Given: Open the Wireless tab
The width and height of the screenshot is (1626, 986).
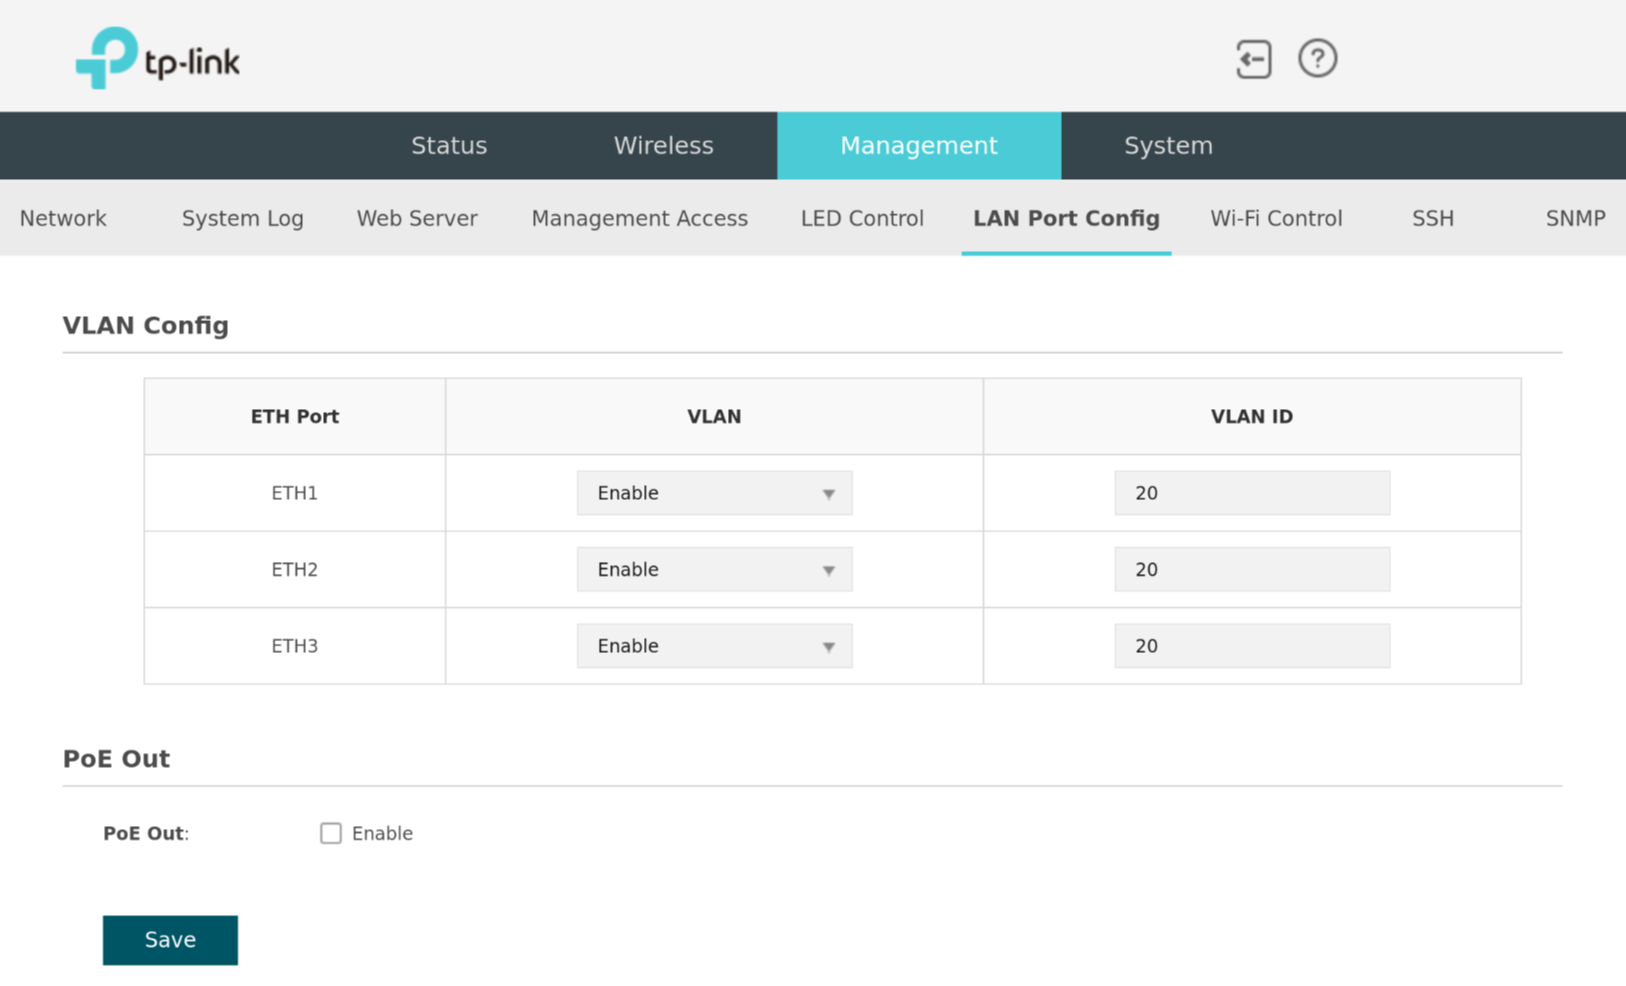Looking at the screenshot, I should [663, 146].
